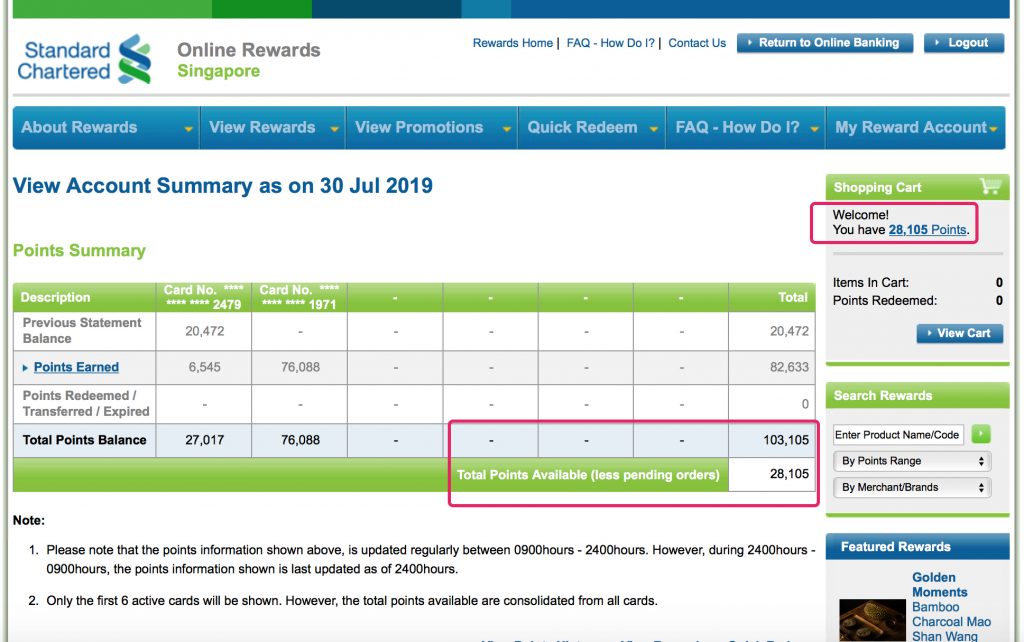The width and height of the screenshot is (1024, 642).
Task: Click the green search go arrow
Action: [981, 434]
